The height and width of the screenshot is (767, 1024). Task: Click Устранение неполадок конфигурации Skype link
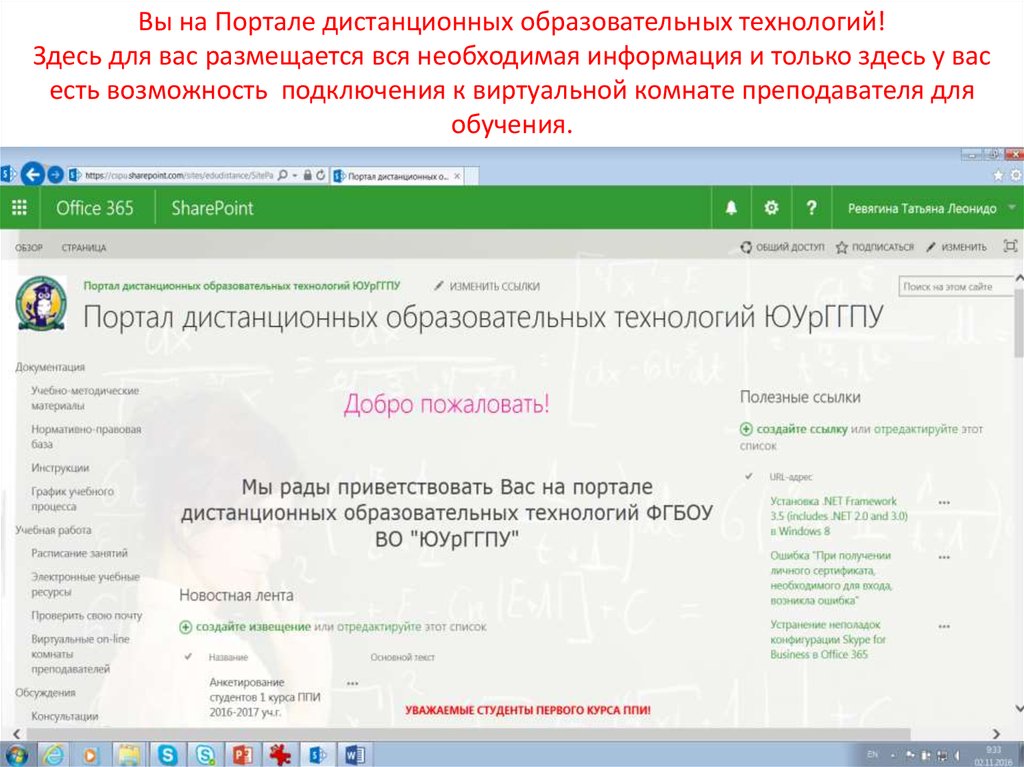[827, 640]
